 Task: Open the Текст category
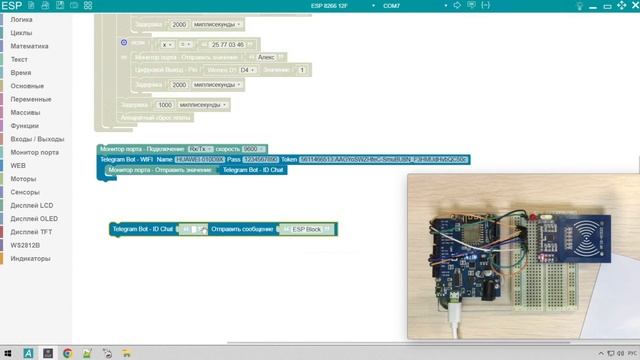click(19, 59)
